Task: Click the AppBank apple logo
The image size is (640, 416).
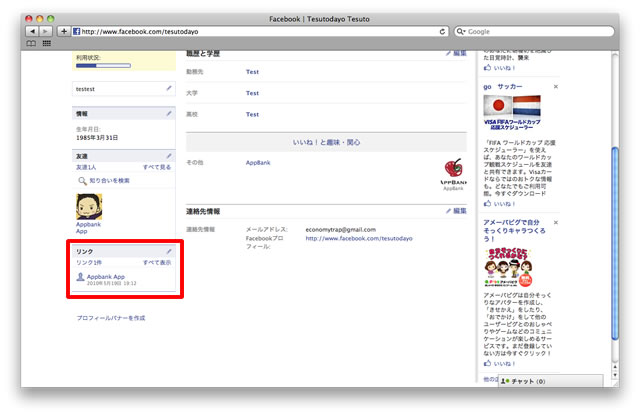Action: pos(453,168)
